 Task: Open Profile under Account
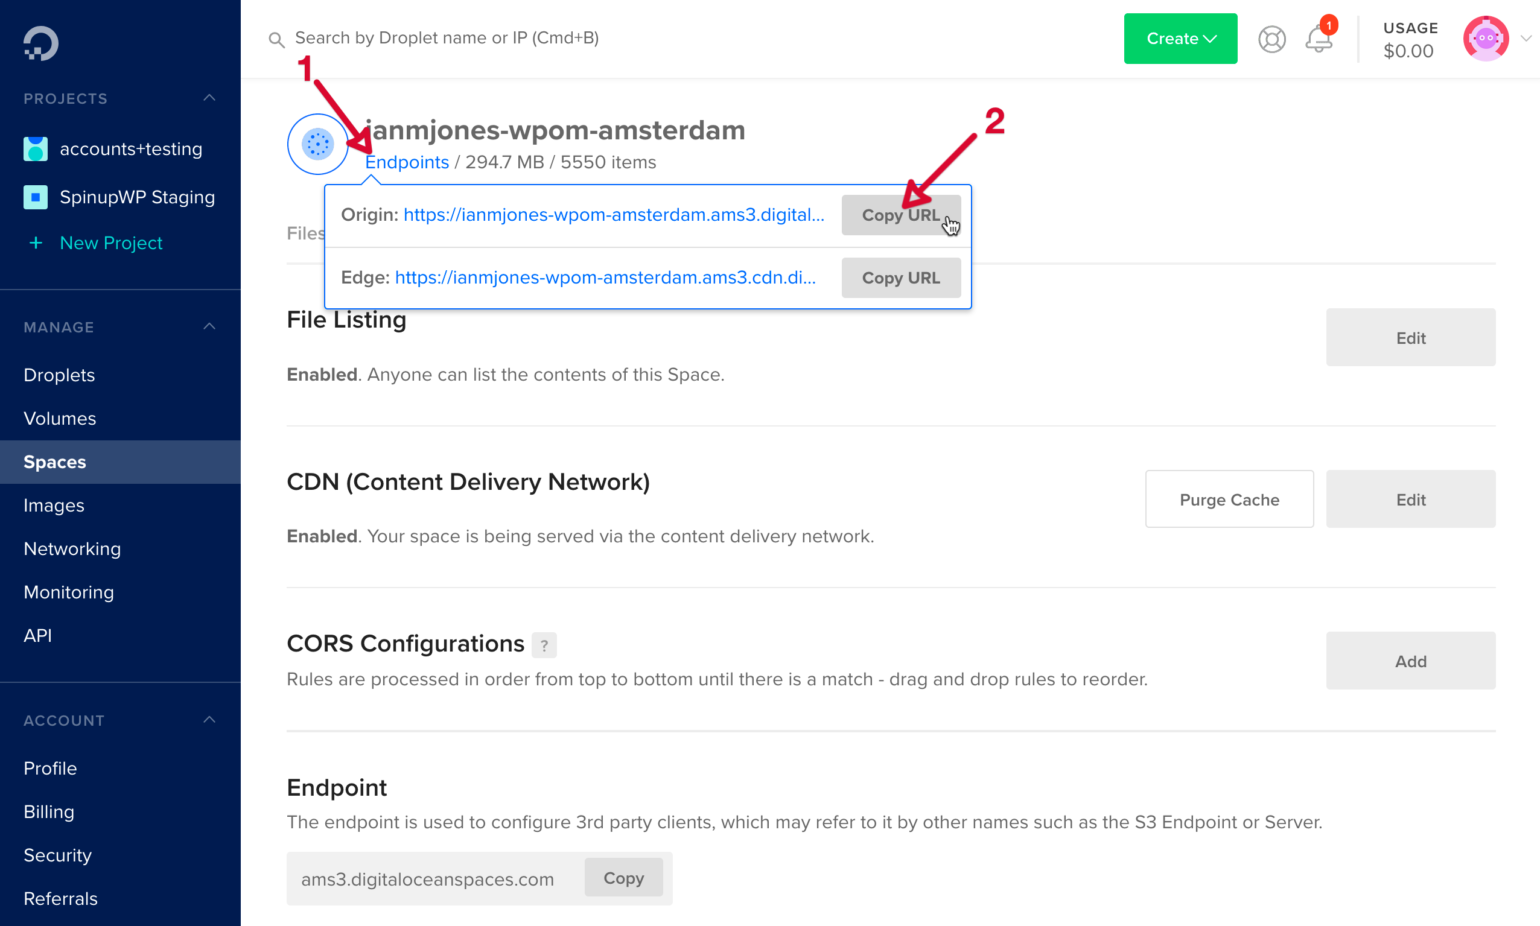click(50, 769)
